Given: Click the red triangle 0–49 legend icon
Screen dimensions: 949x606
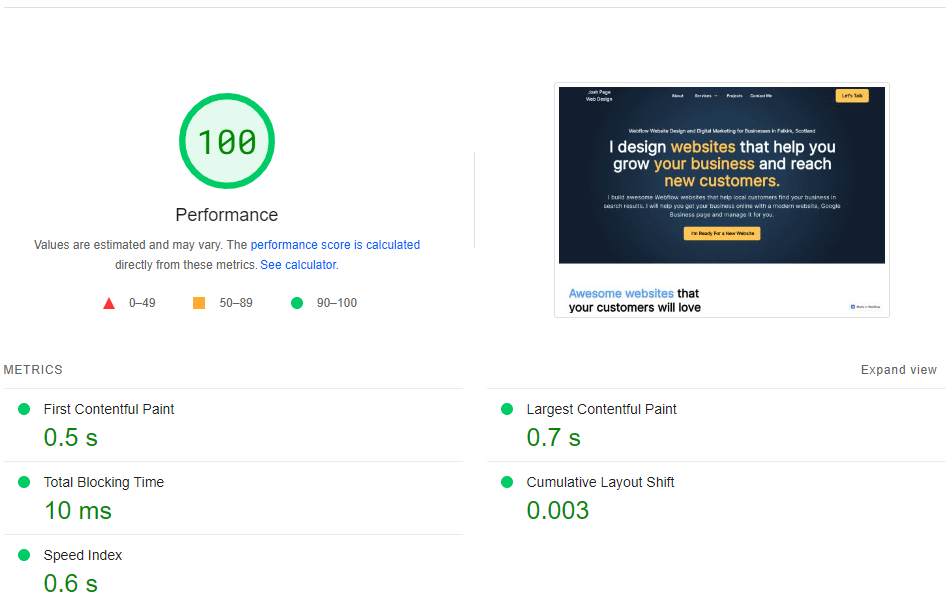Looking at the screenshot, I should tap(109, 303).
